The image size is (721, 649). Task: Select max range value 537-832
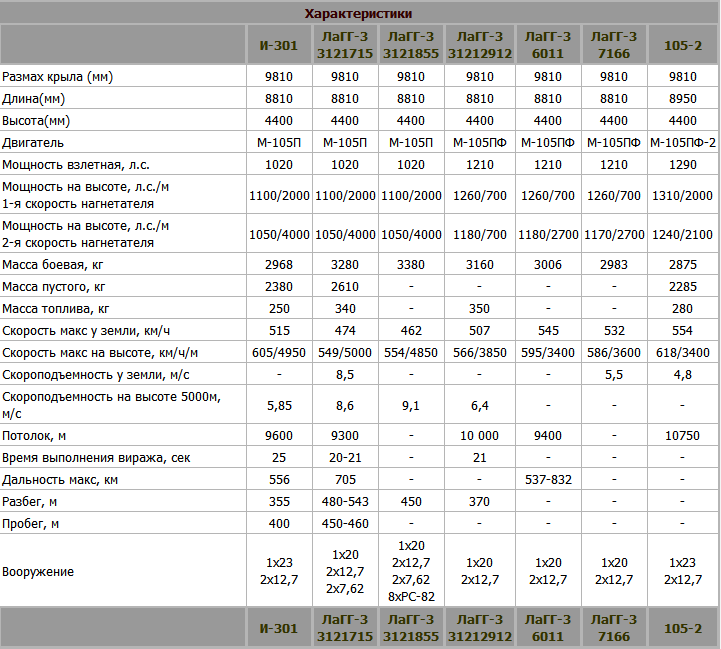click(x=548, y=480)
